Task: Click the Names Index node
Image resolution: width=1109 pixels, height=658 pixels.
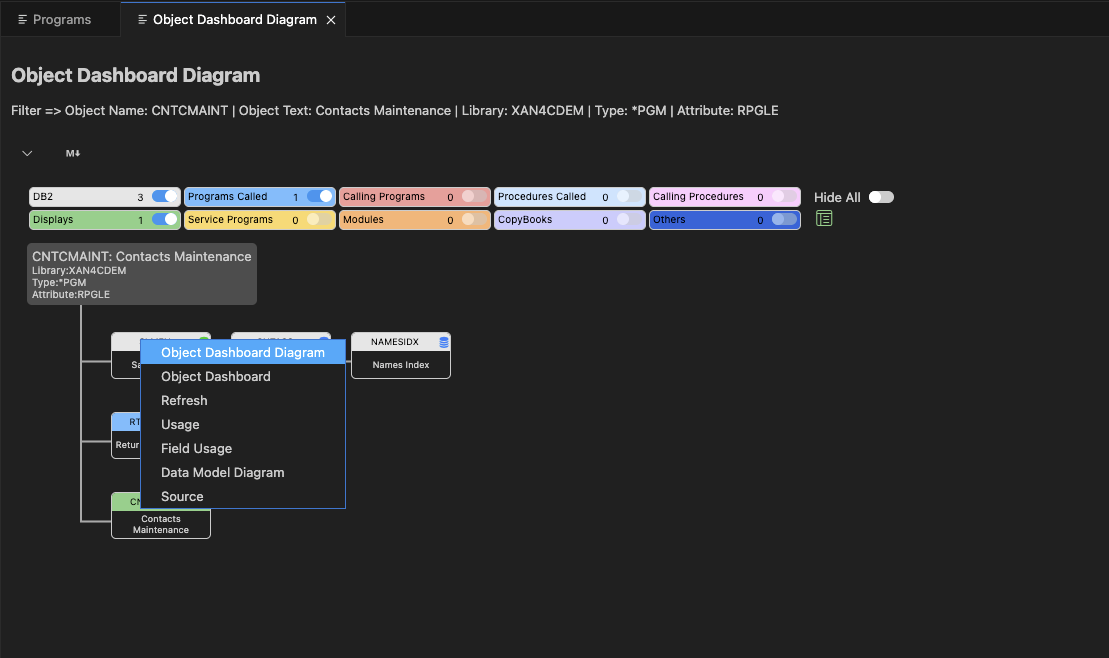Action: (x=401, y=364)
